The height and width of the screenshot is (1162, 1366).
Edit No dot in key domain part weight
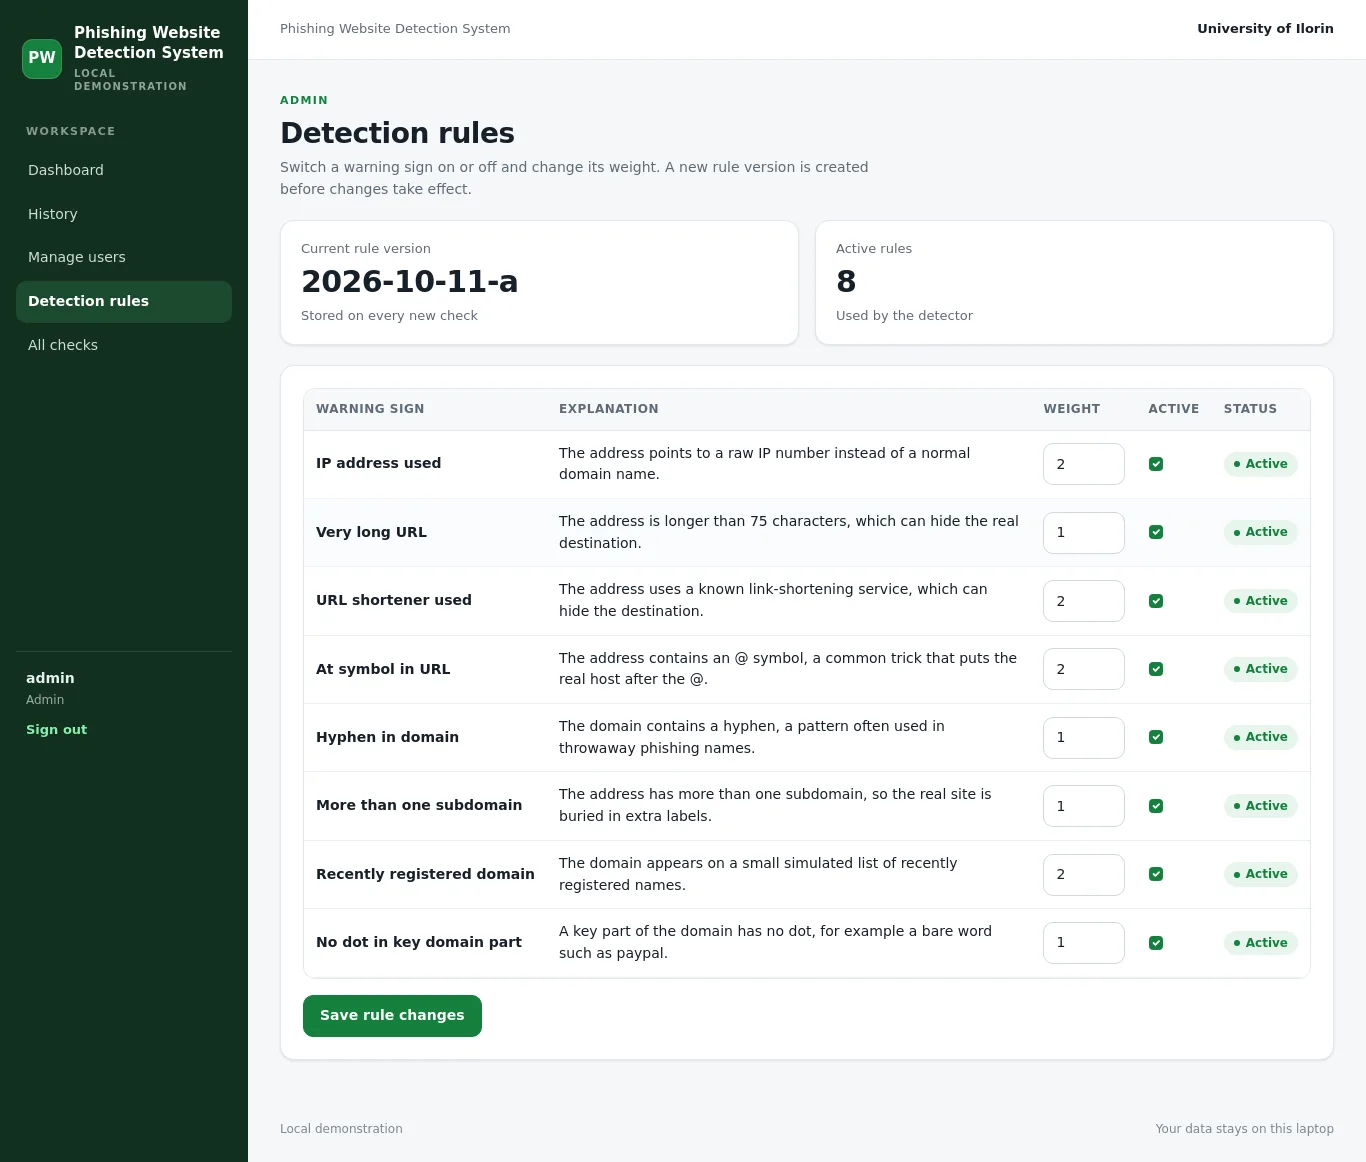1084,943
